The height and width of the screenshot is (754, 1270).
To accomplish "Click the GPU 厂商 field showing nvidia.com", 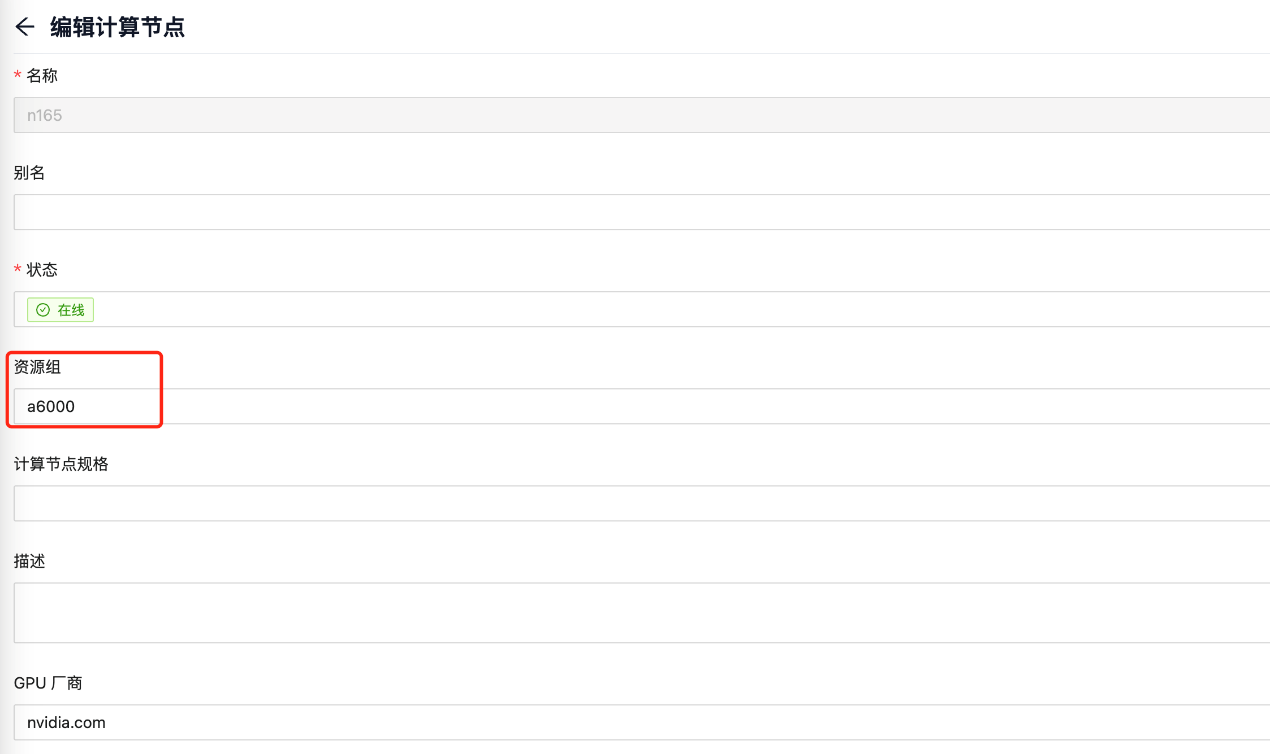I will (640, 722).
